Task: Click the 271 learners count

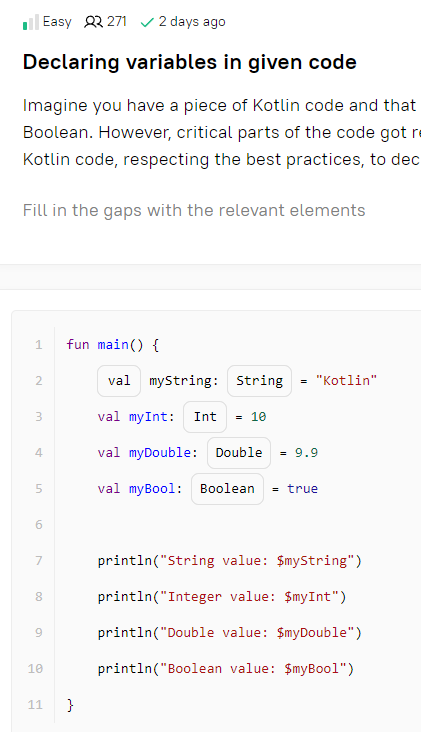Action: 117,22
